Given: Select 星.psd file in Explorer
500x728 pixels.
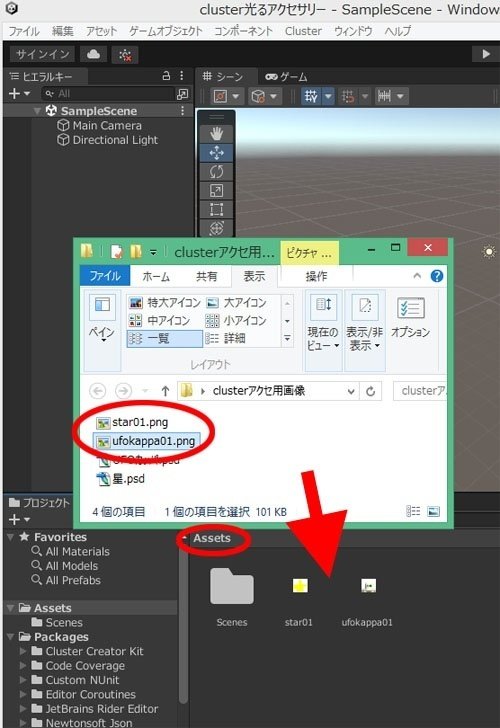Looking at the screenshot, I should pos(121,479).
